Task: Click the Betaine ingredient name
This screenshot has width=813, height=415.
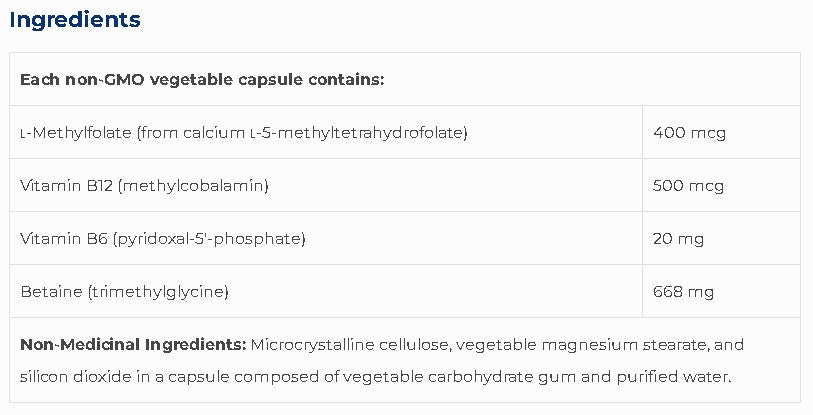Action: tap(48, 291)
